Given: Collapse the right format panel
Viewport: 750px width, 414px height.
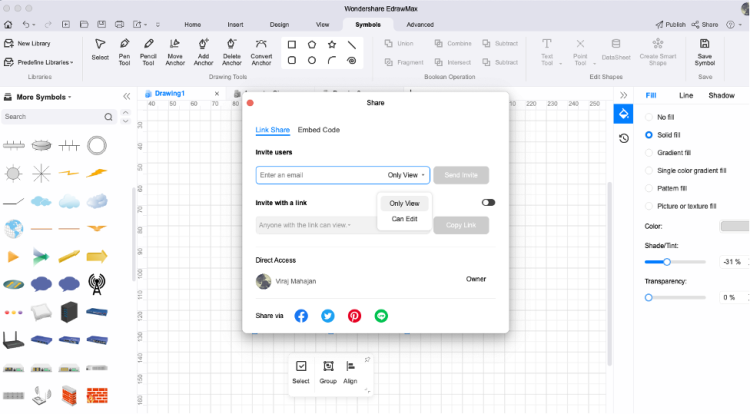Looking at the screenshot, I should tap(623, 95).
